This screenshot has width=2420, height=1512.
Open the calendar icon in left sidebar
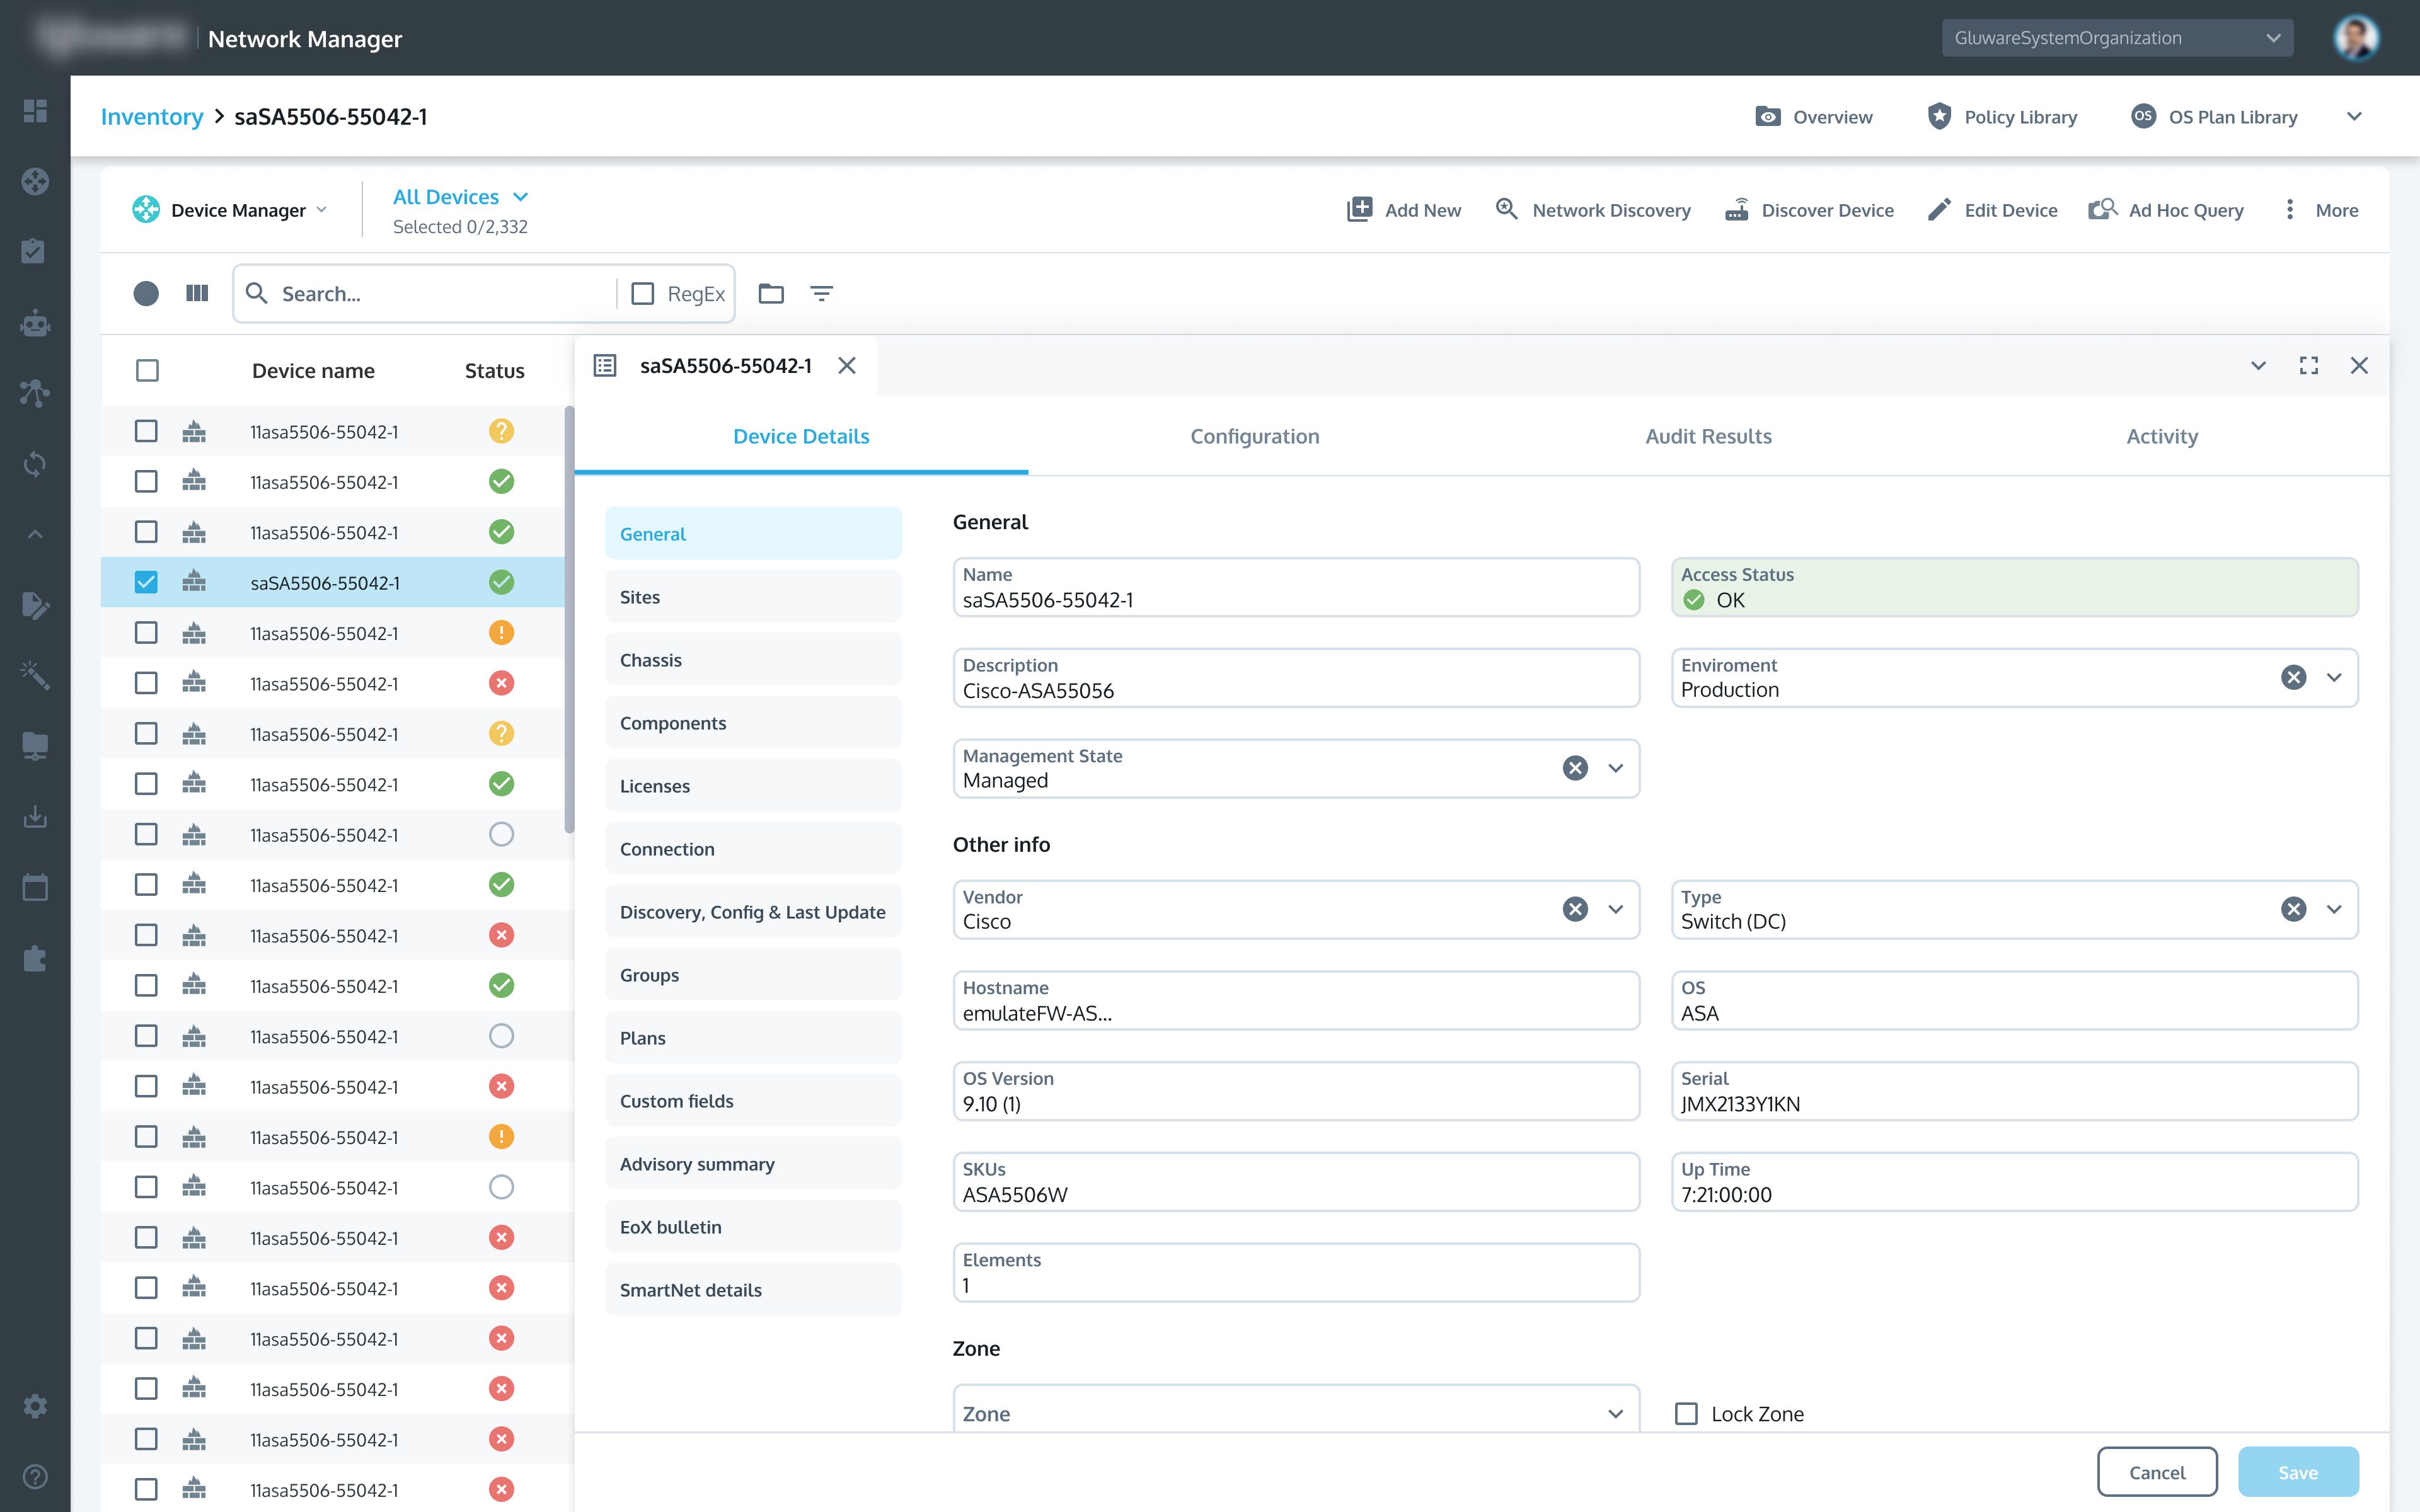[x=35, y=887]
